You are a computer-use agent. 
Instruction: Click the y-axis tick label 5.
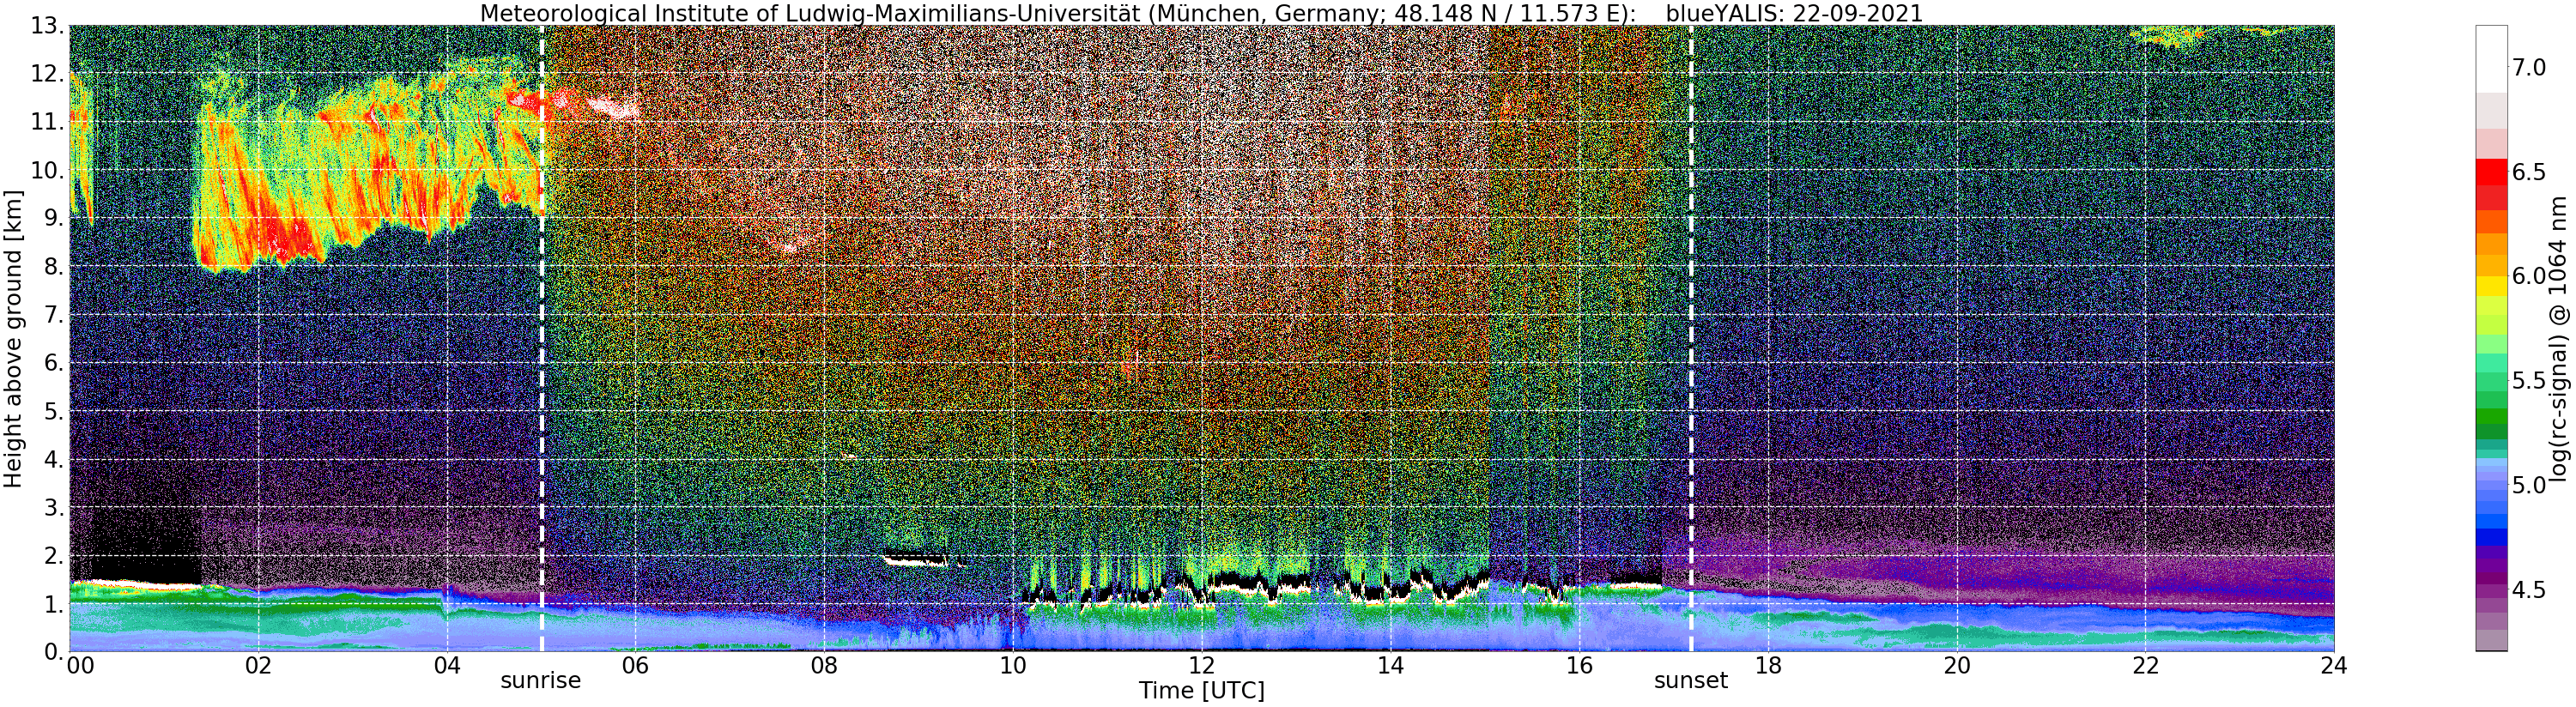54,411
